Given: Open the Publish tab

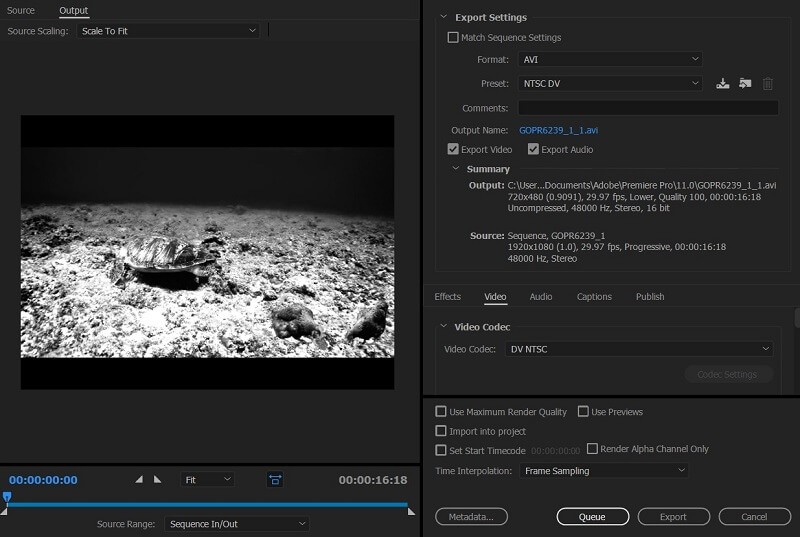Looking at the screenshot, I should [x=650, y=296].
